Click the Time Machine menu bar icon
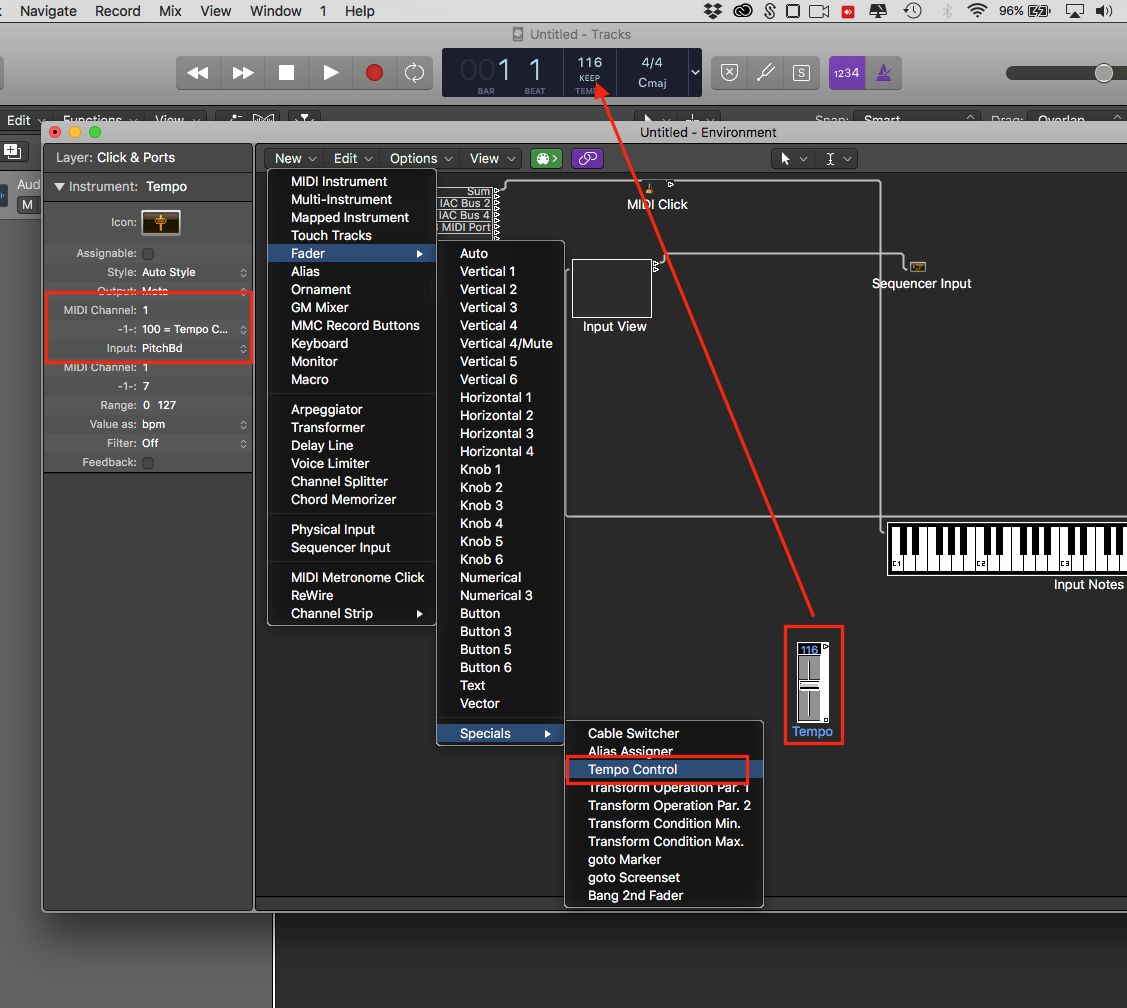The height and width of the screenshot is (1008, 1127). (913, 11)
